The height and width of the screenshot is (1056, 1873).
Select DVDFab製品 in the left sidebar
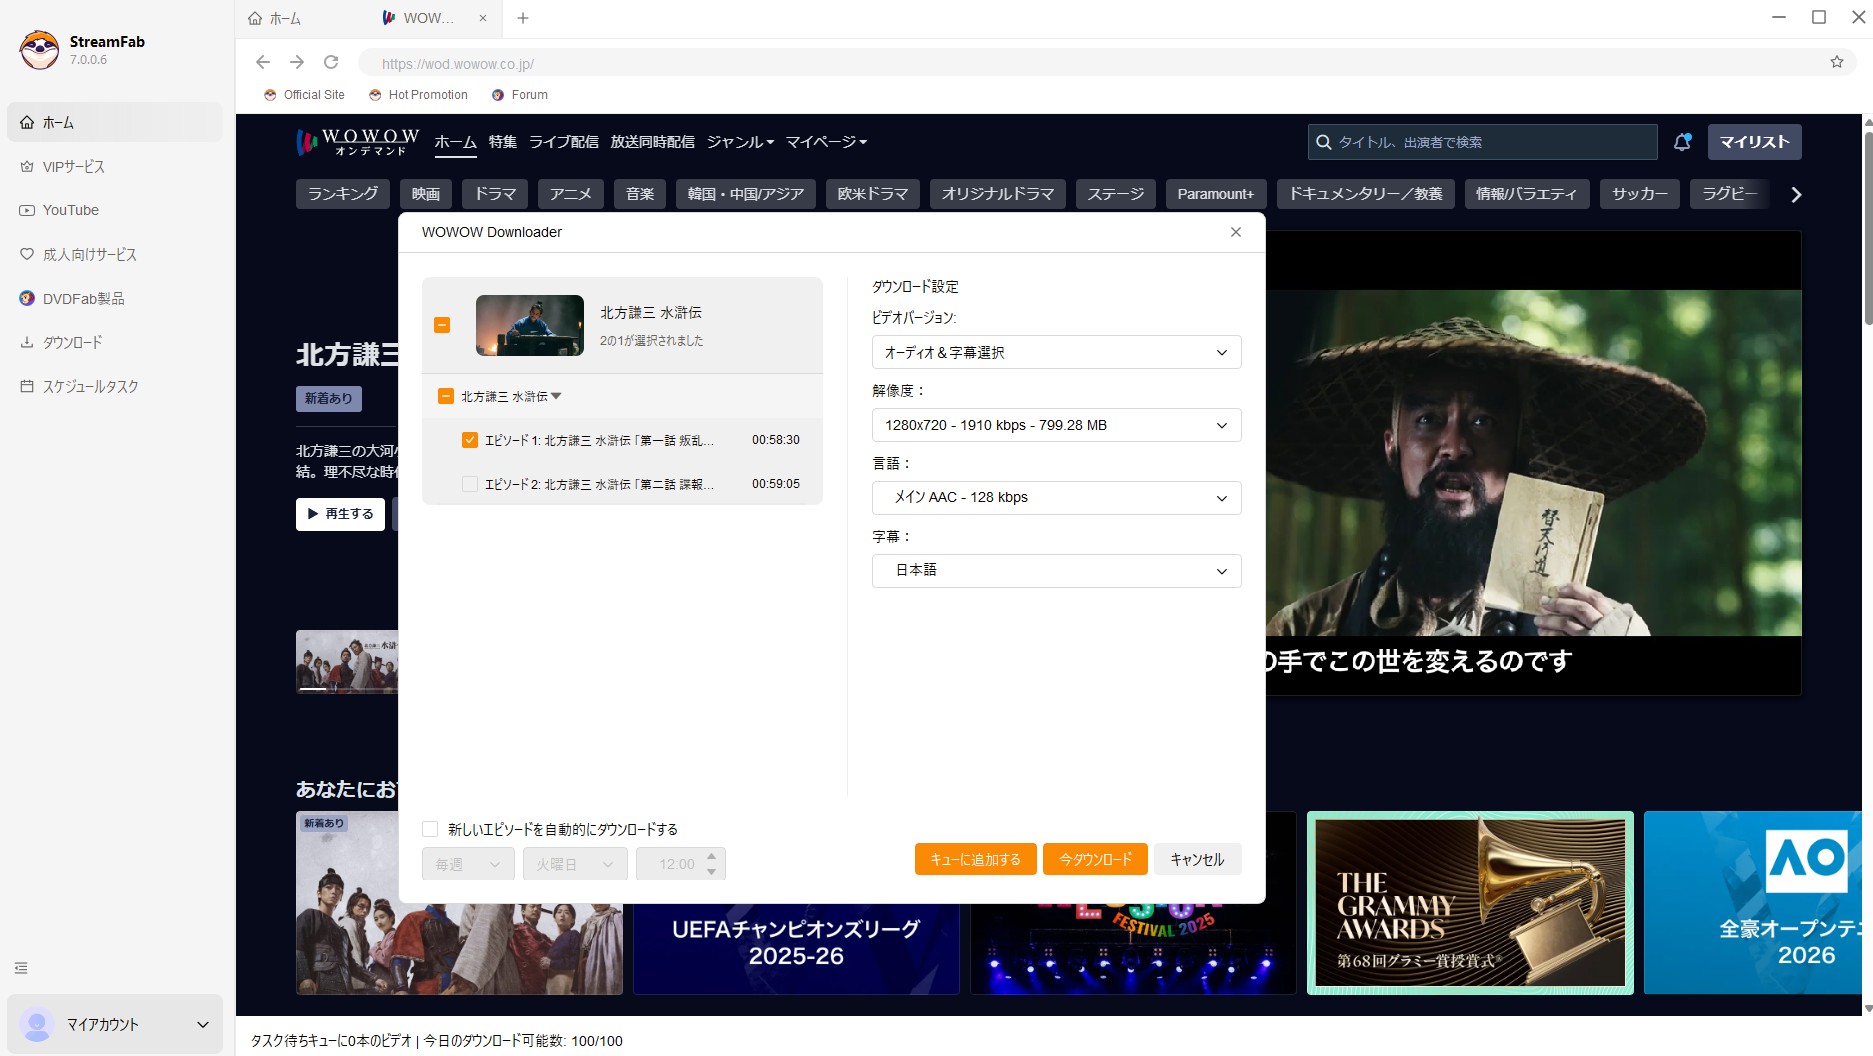click(x=82, y=298)
